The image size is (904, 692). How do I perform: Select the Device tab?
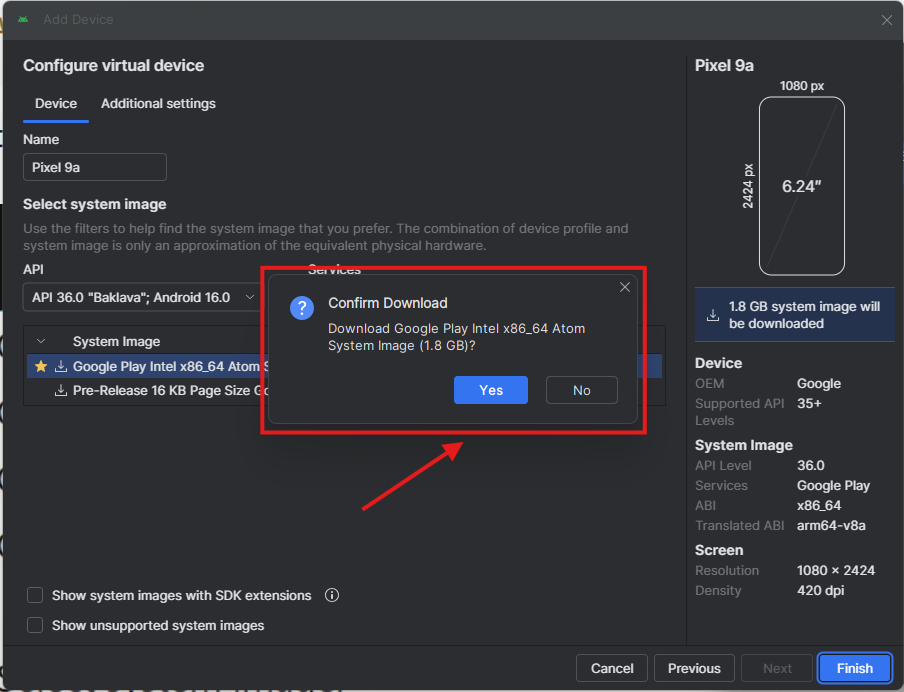click(56, 103)
